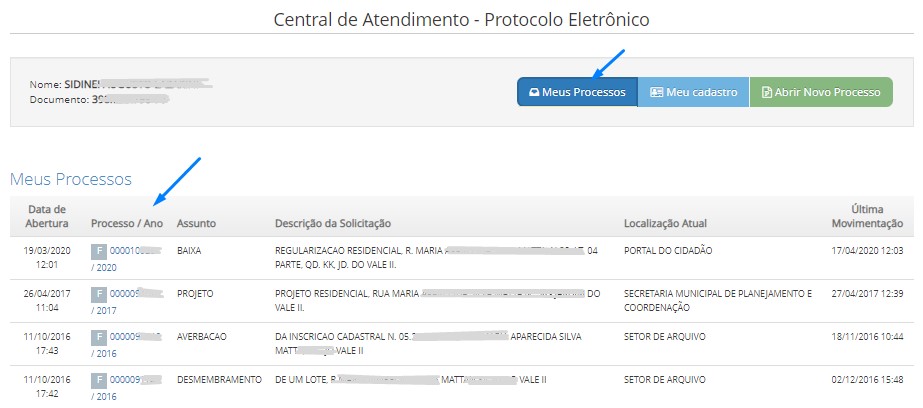Click the Assunto column header
Screen dimensions: 923x408
(x=196, y=222)
